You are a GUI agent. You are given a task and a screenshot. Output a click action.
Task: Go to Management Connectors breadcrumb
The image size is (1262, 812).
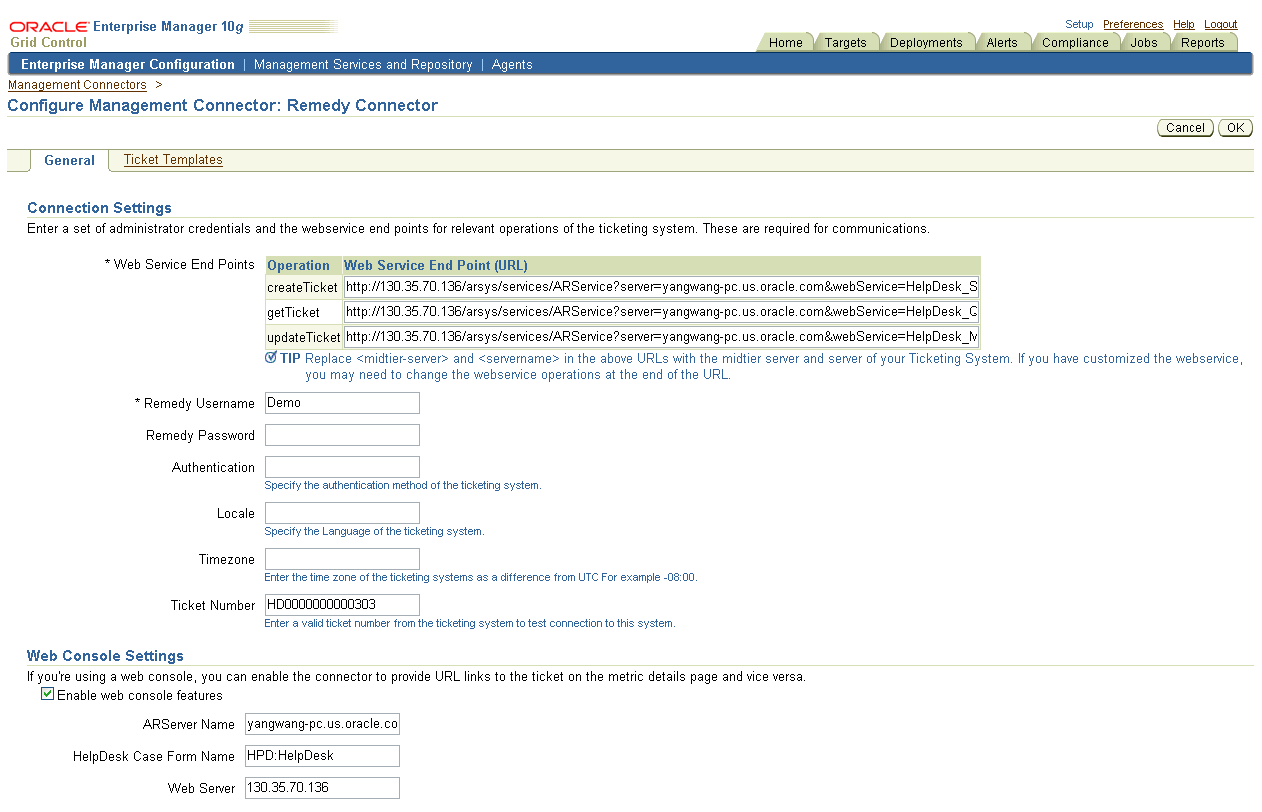tap(77, 85)
